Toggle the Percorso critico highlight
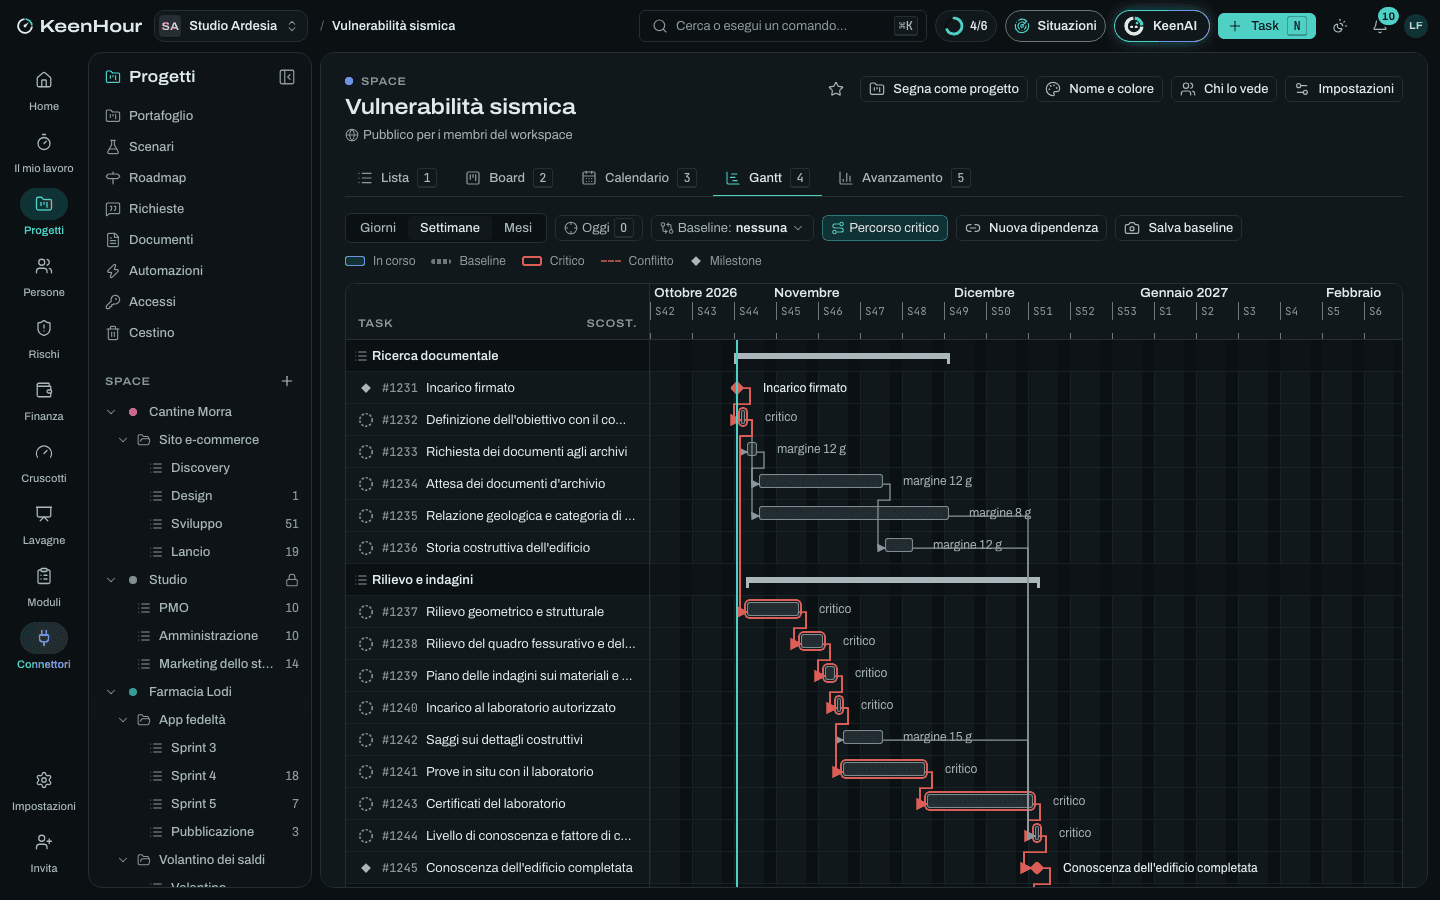Image resolution: width=1440 pixels, height=900 pixels. coord(885,228)
